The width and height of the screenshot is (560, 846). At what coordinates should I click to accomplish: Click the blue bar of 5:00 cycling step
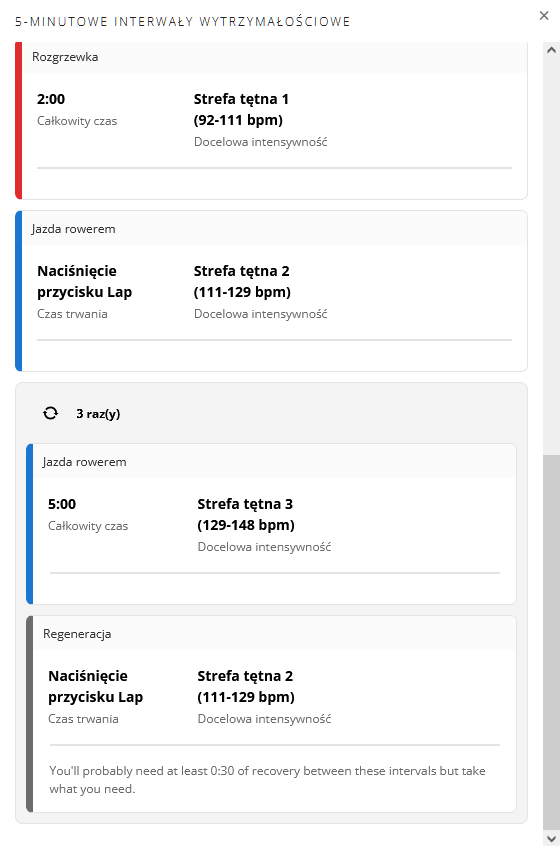(30, 524)
